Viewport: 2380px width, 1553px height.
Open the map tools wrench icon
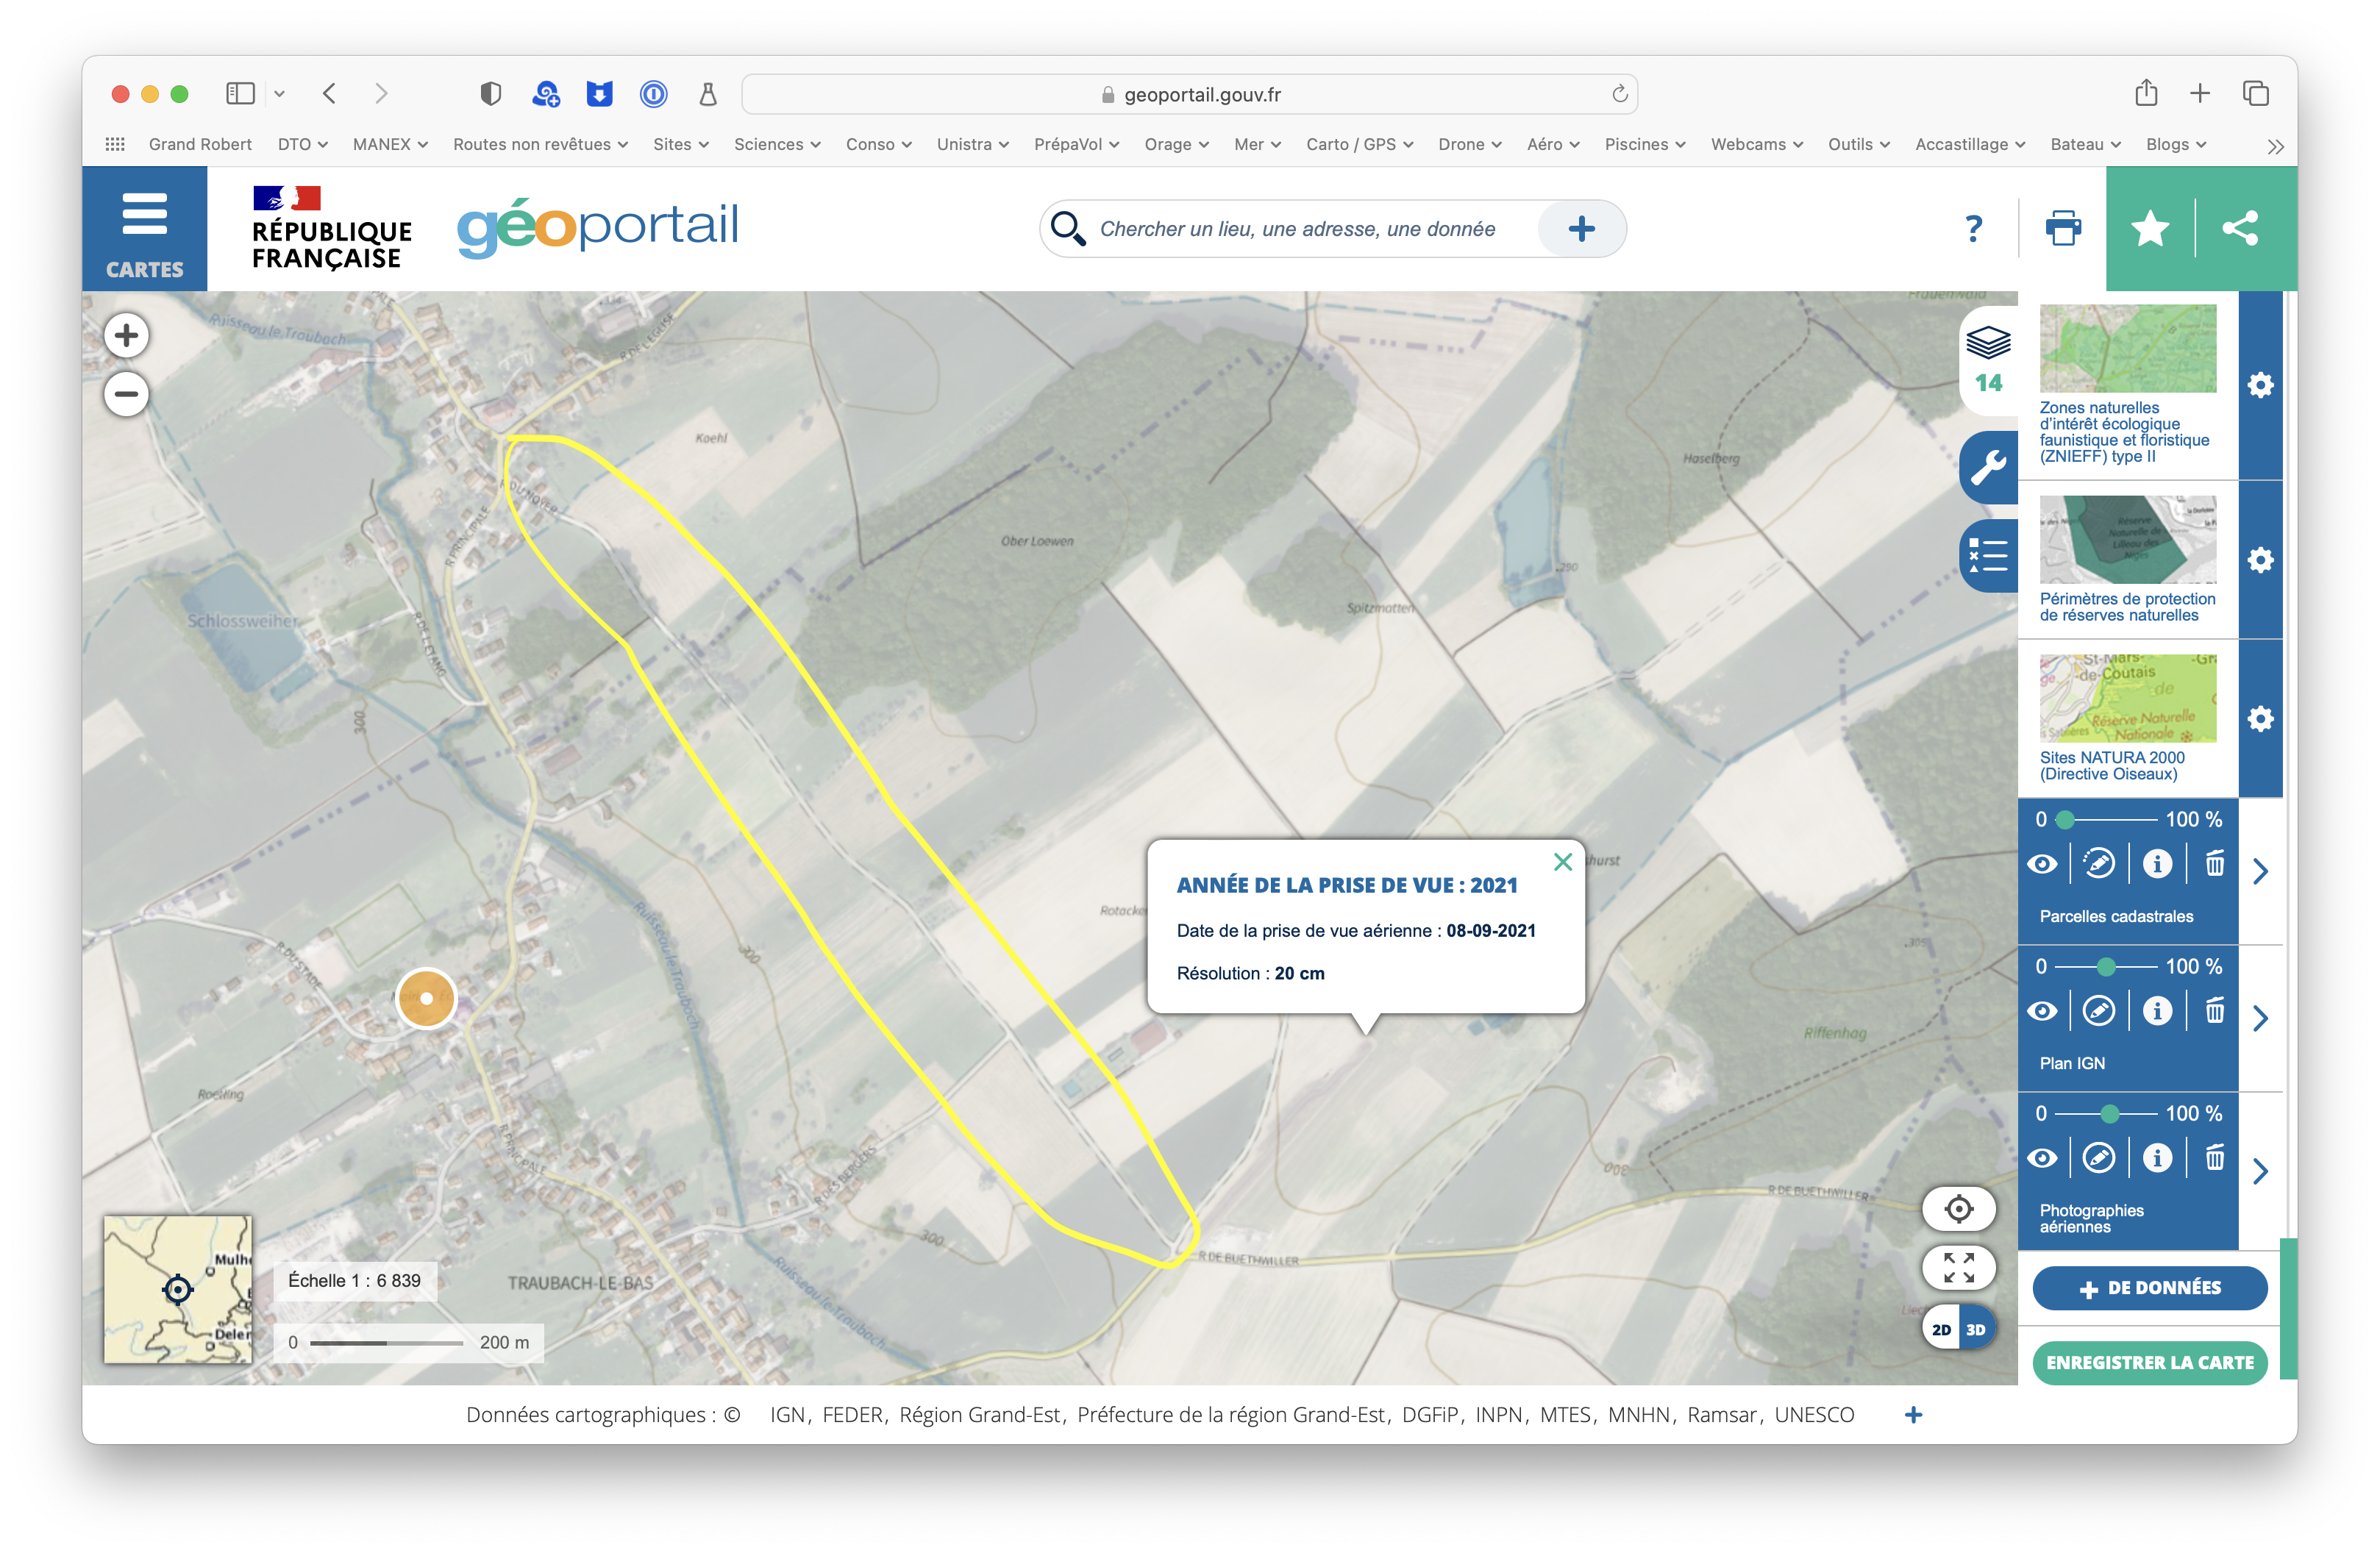click(x=1988, y=467)
